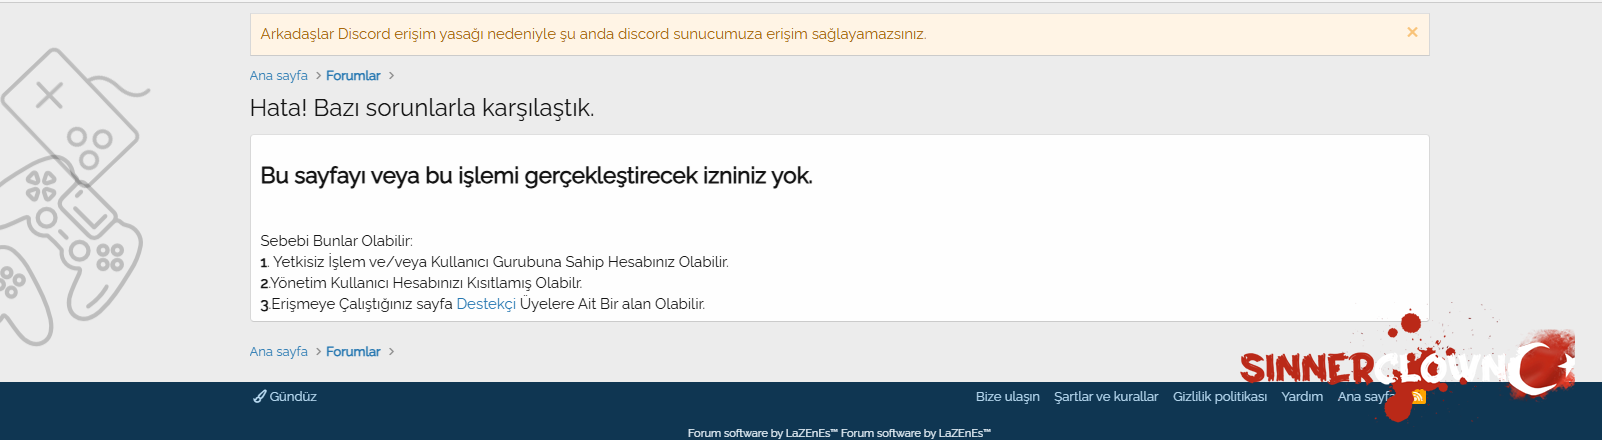This screenshot has height=440, width=1602.
Task: Open the Destekçi link in the error message
Action: pos(486,304)
